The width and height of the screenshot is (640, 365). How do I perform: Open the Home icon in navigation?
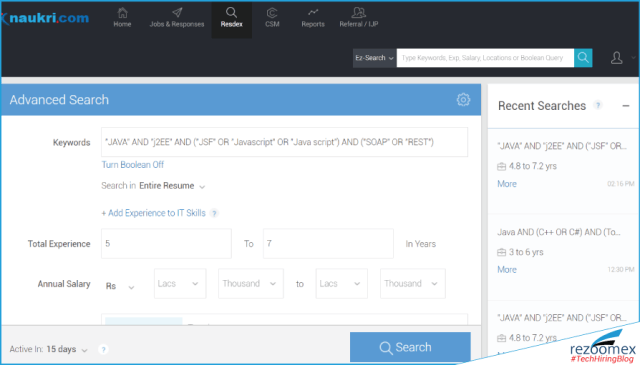click(x=122, y=13)
